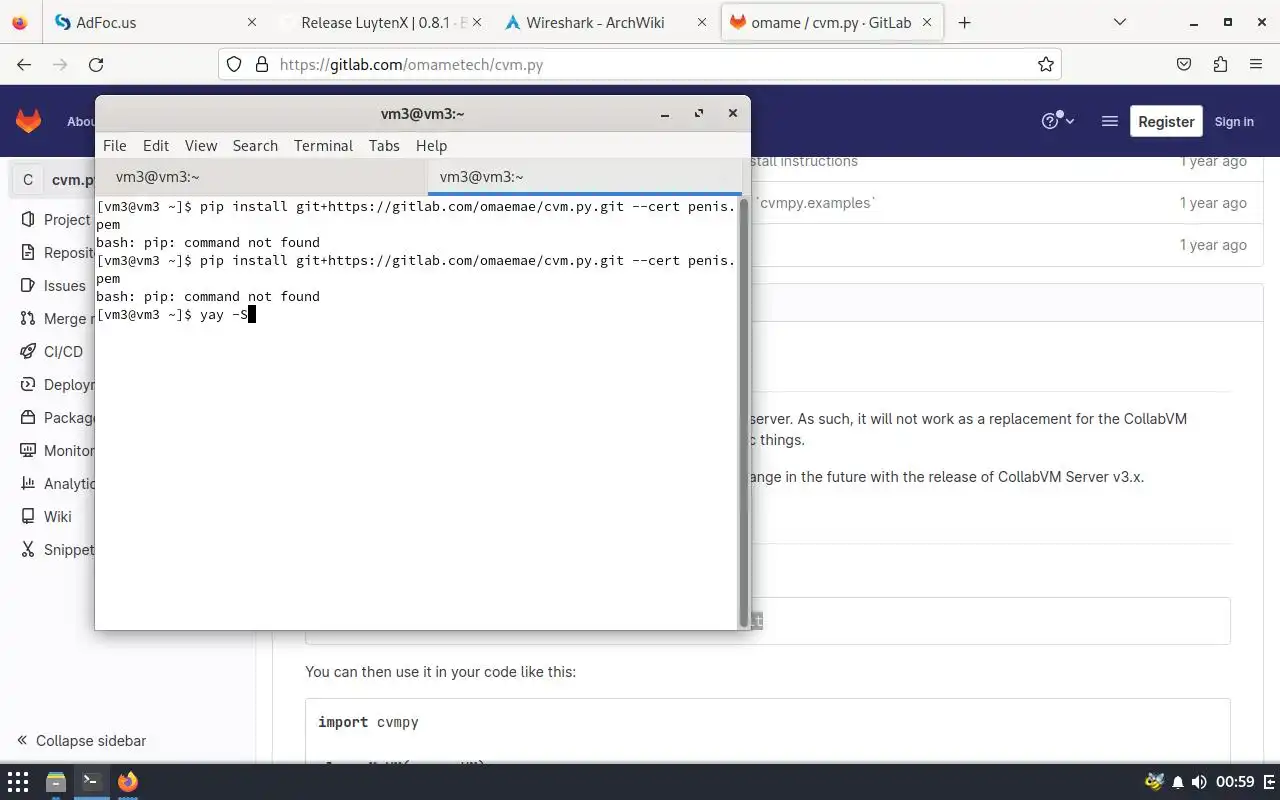Click the 'import cvmpy' code line

click(x=368, y=722)
